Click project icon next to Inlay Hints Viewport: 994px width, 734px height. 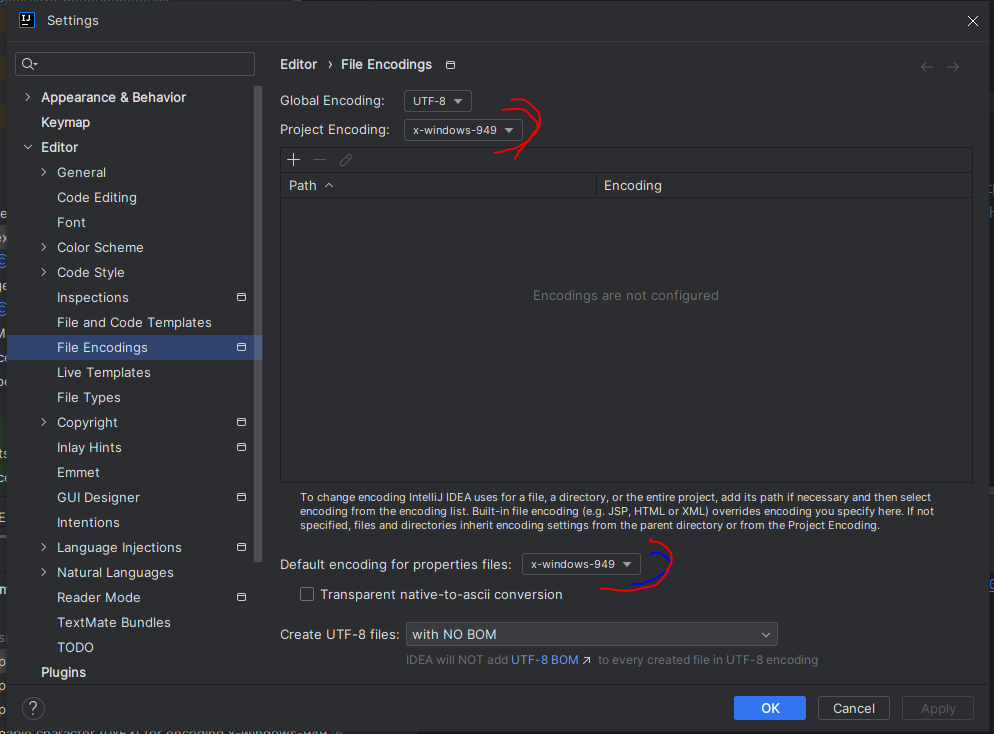(x=242, y=447)
